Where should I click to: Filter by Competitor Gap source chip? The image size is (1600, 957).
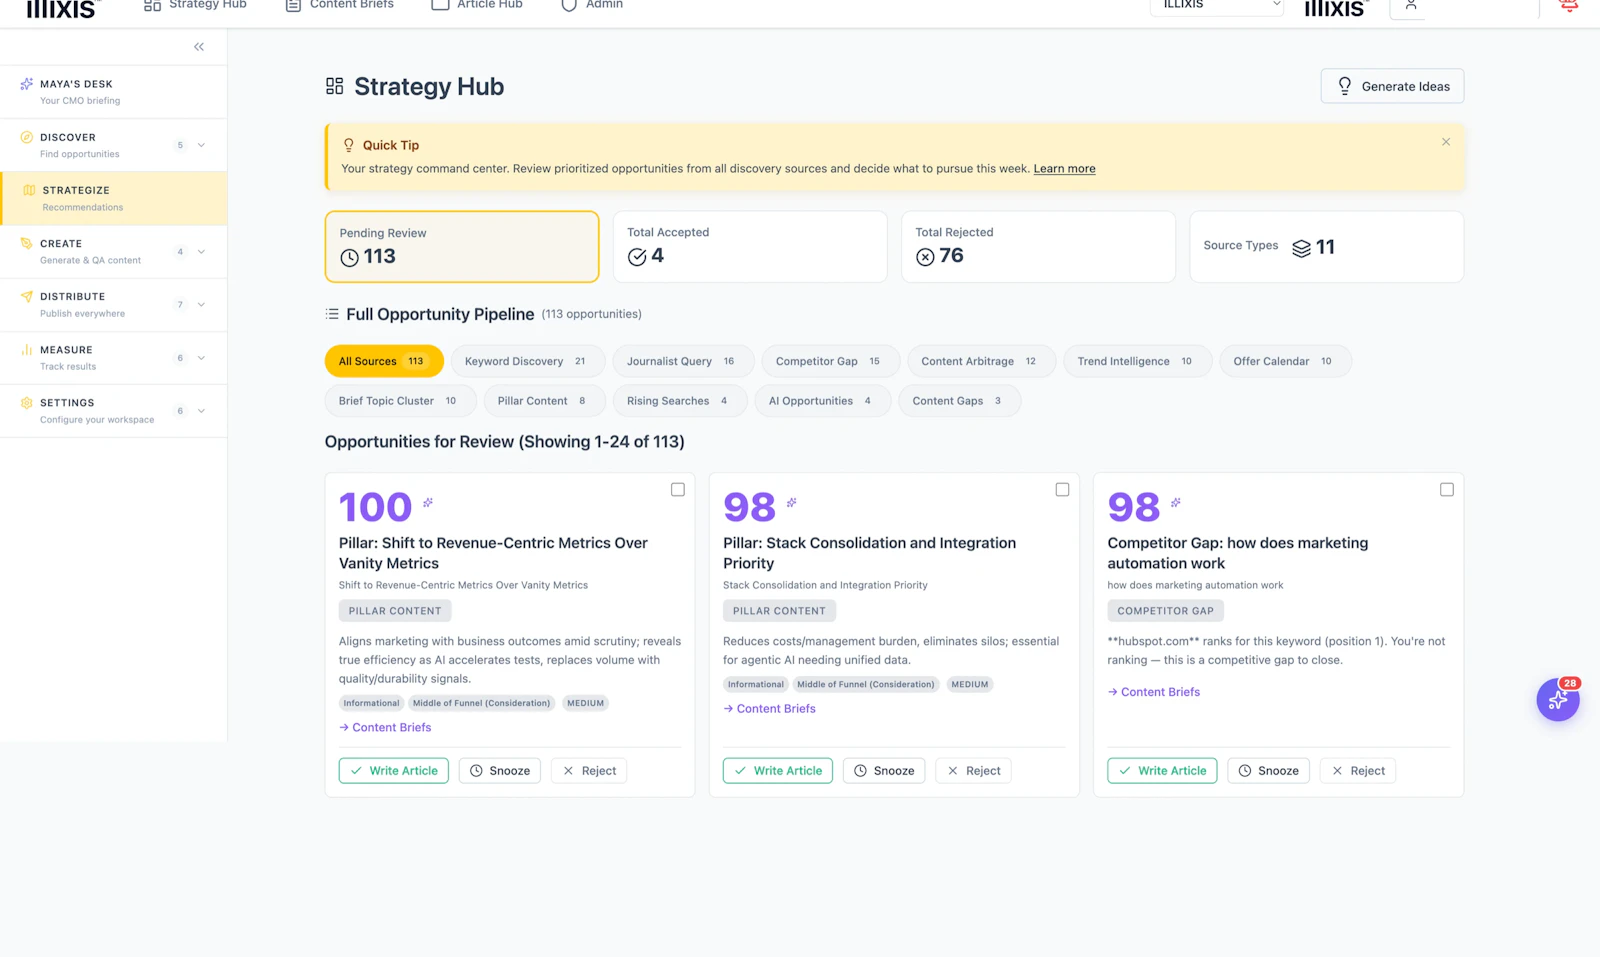pyautogui.click(x=831, y=361)
